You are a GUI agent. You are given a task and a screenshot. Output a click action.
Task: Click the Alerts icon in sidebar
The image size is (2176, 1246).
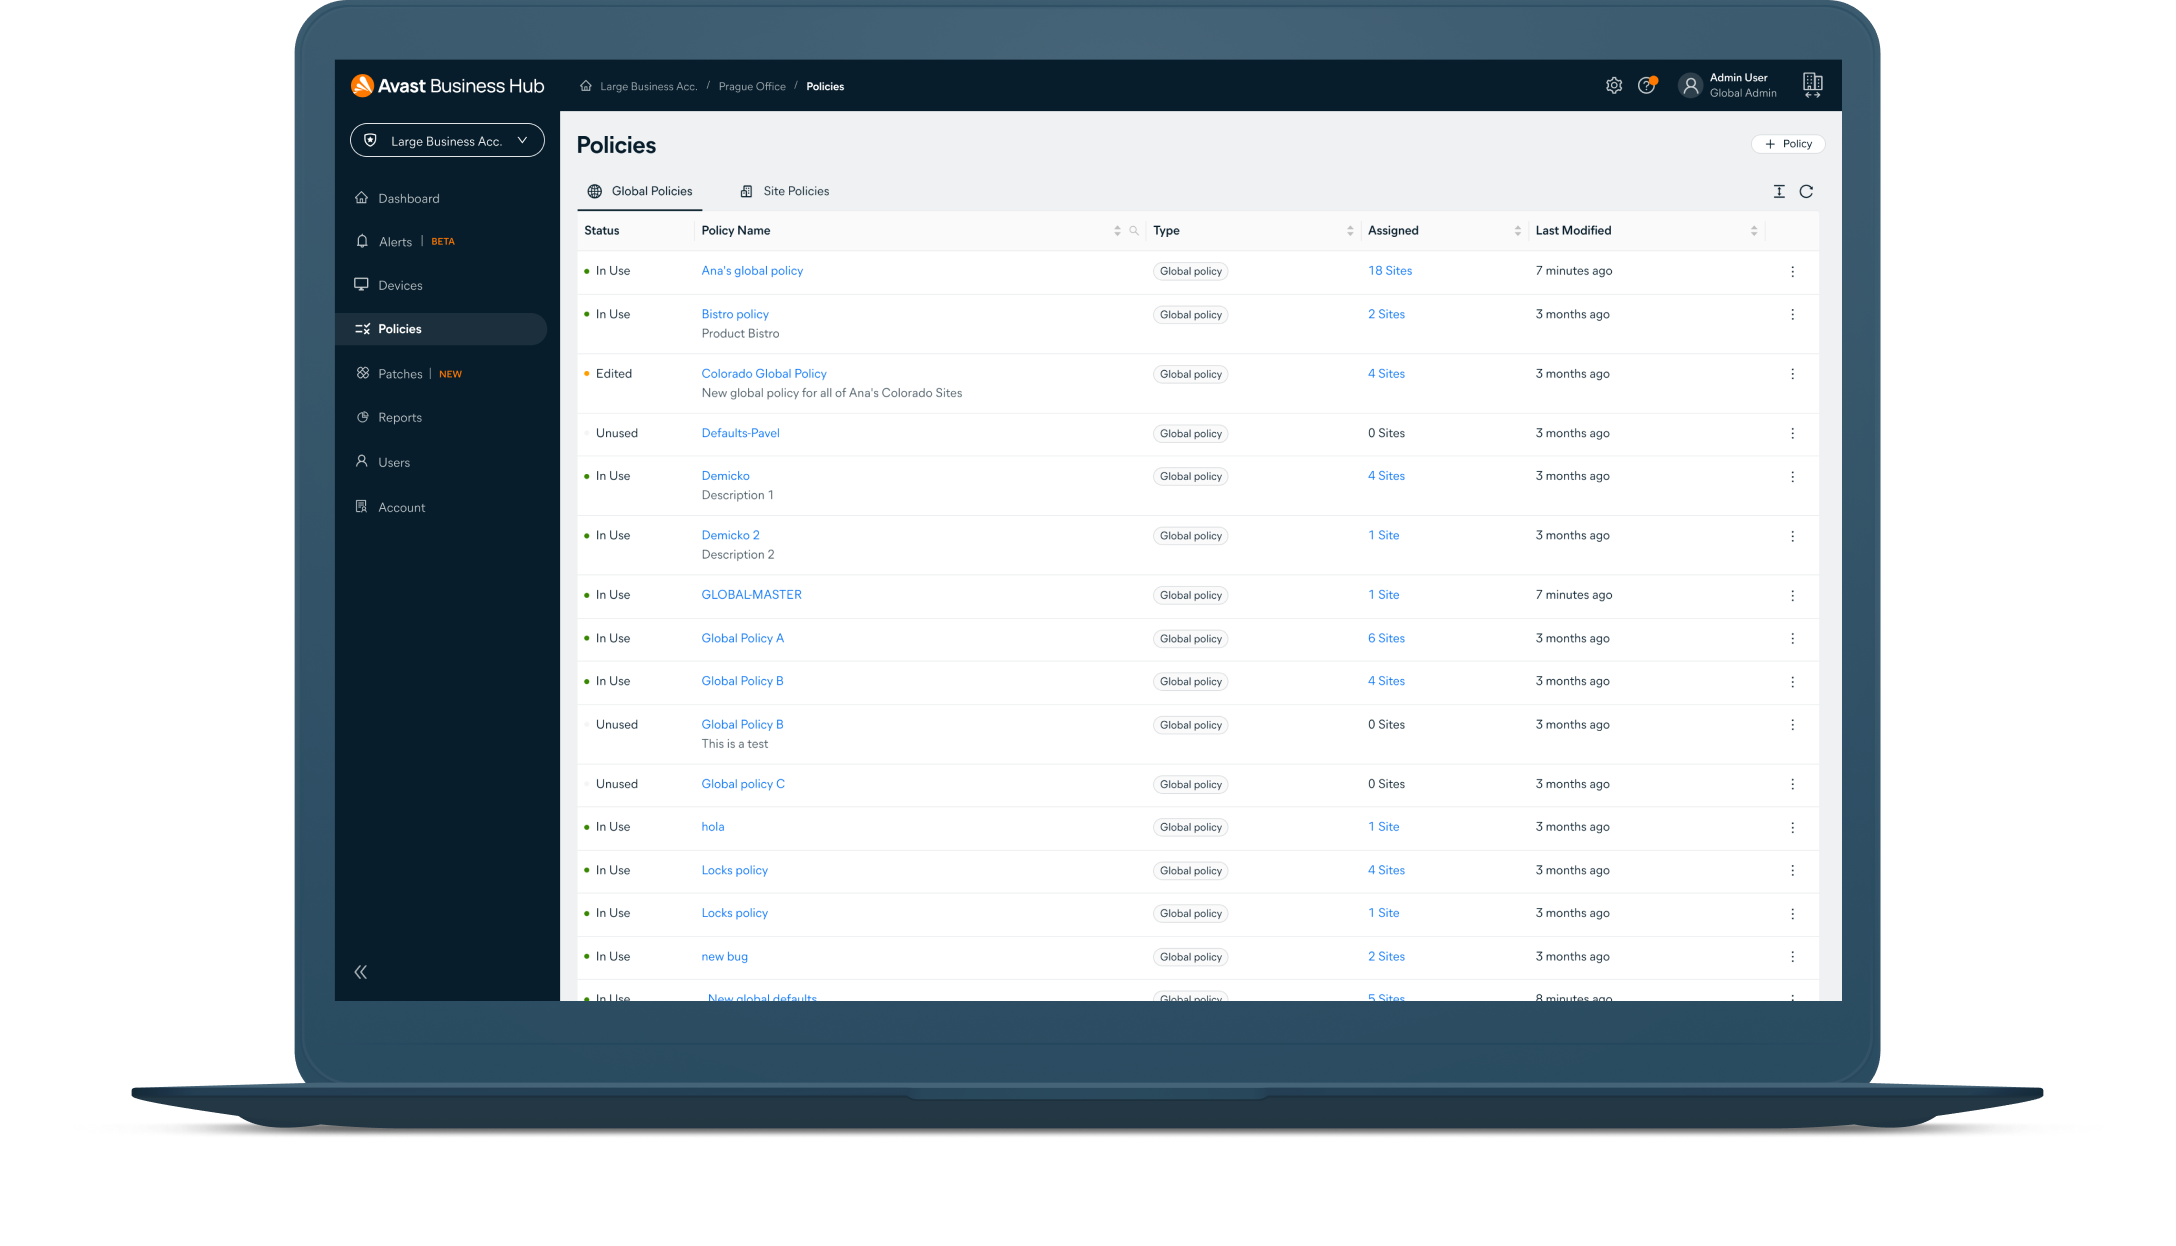(363, 241)
